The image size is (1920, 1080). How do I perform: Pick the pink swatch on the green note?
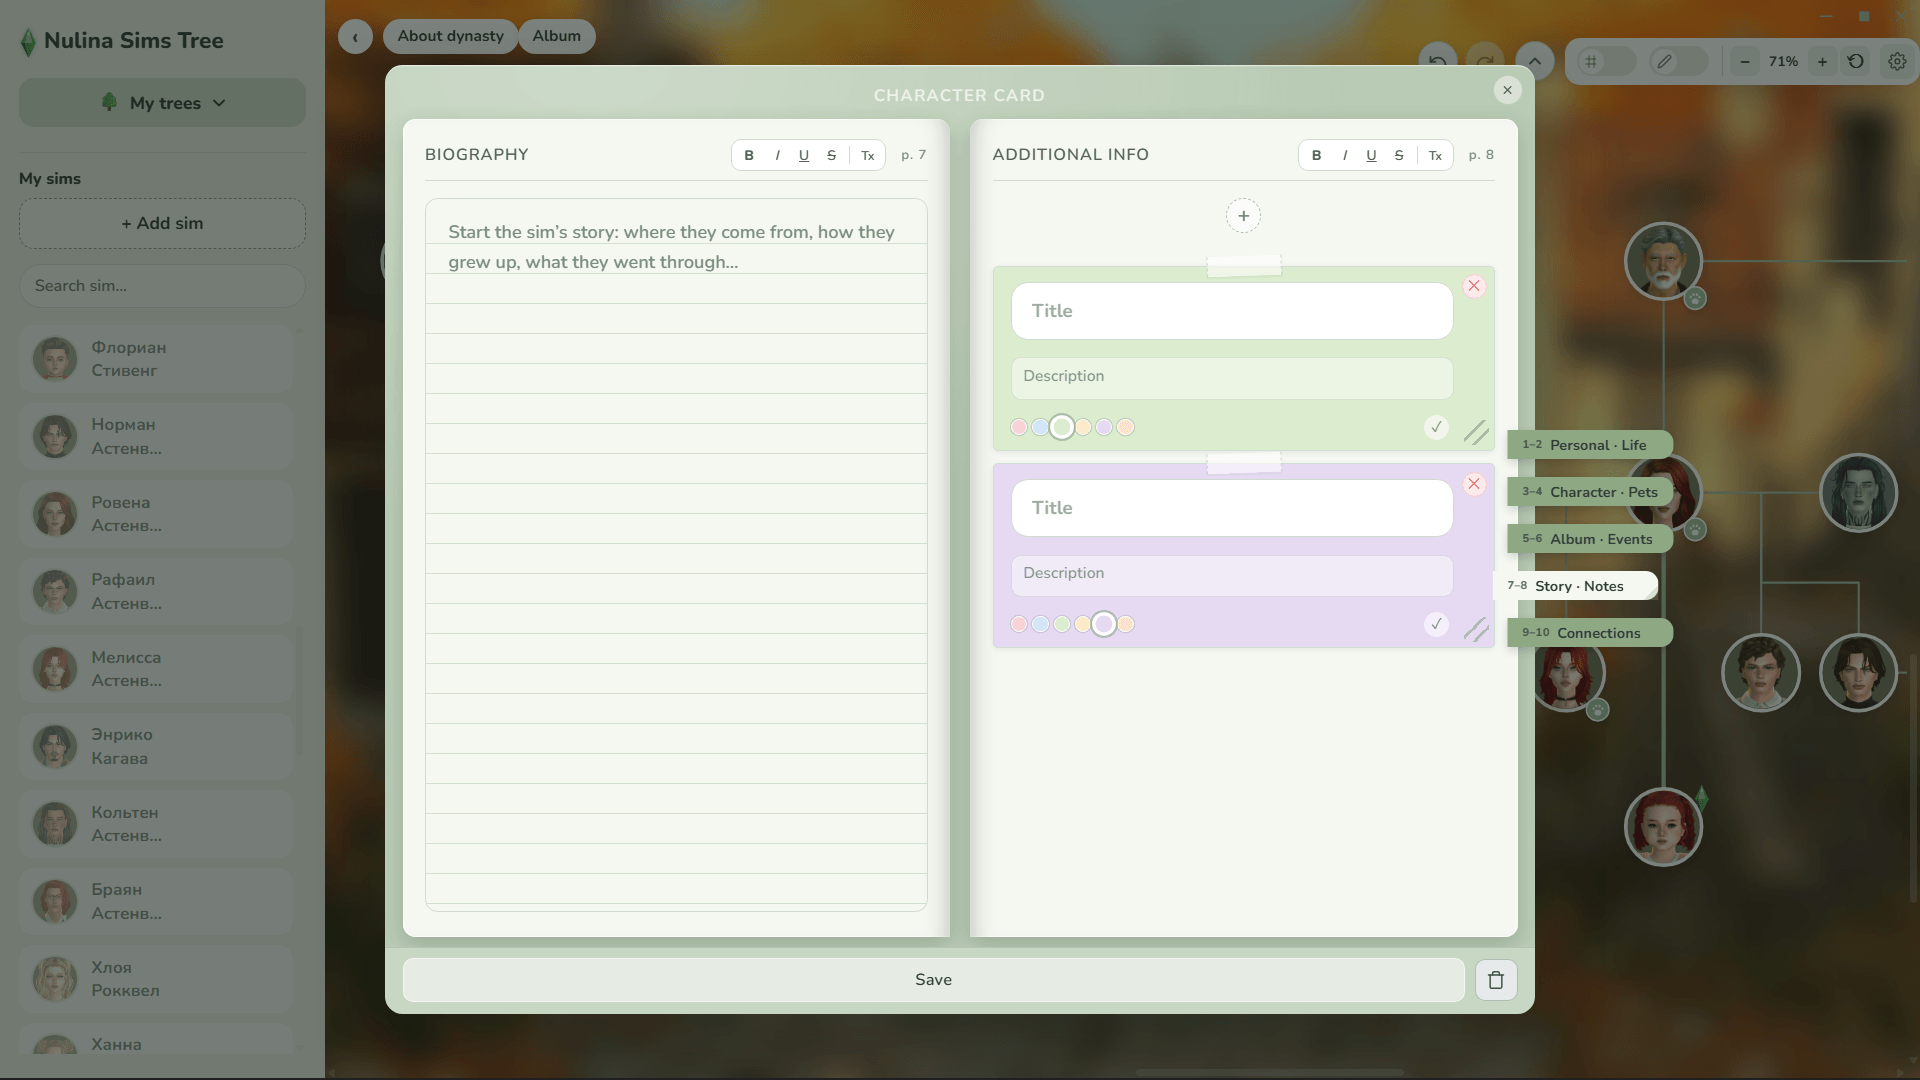(1019, 427)
